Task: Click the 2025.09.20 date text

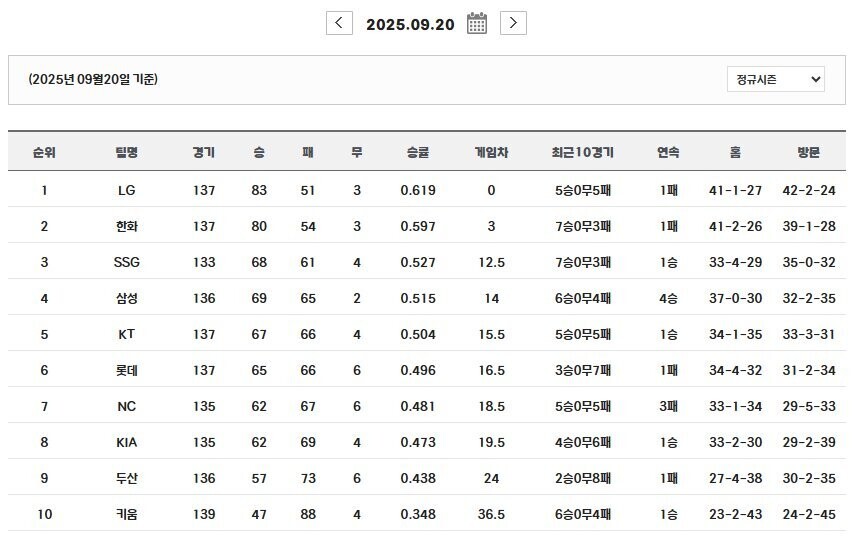Action: (410, 25)
